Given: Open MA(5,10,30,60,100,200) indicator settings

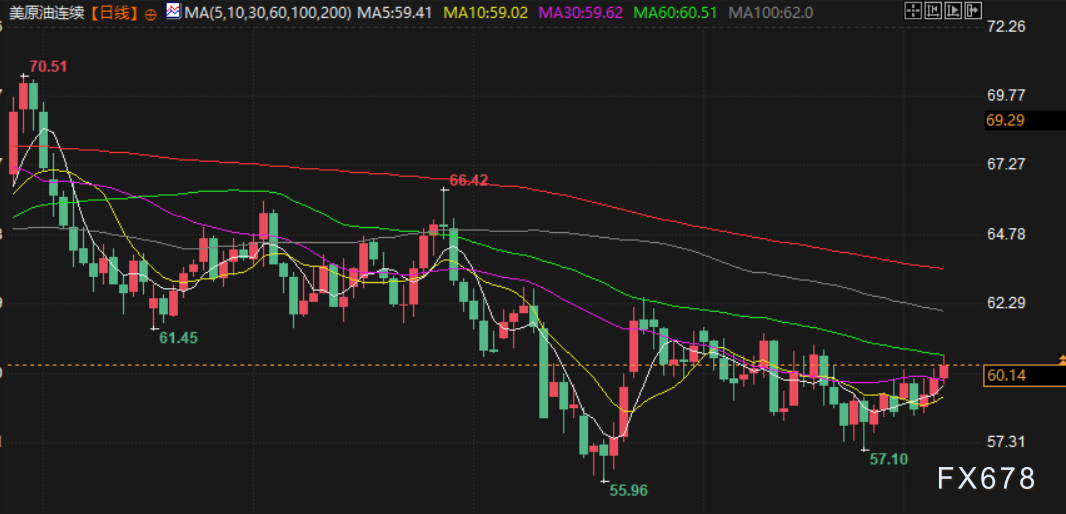Looking at the screenshot, I should pyautogui.click(x=268, y=13).
